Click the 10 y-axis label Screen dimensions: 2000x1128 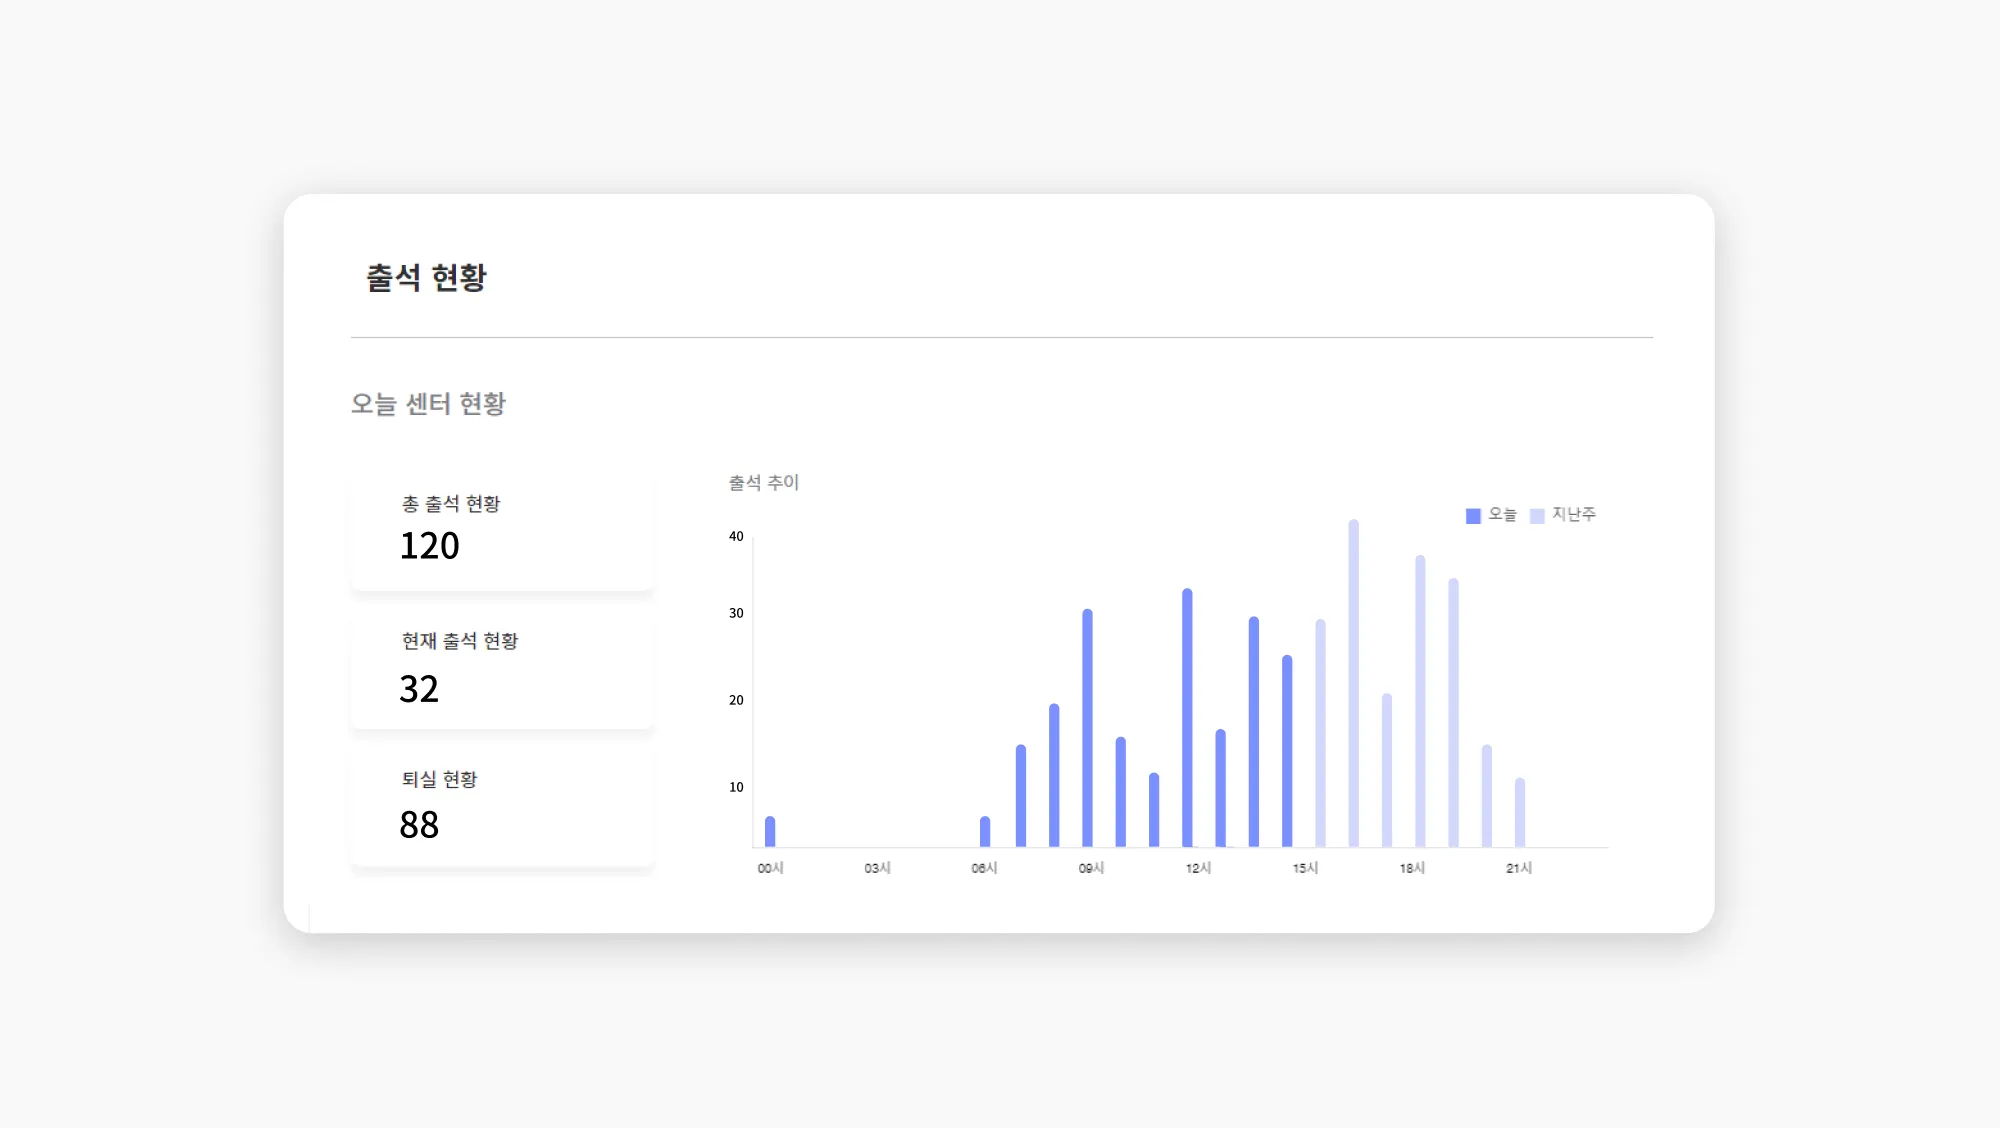pos(736,787)
